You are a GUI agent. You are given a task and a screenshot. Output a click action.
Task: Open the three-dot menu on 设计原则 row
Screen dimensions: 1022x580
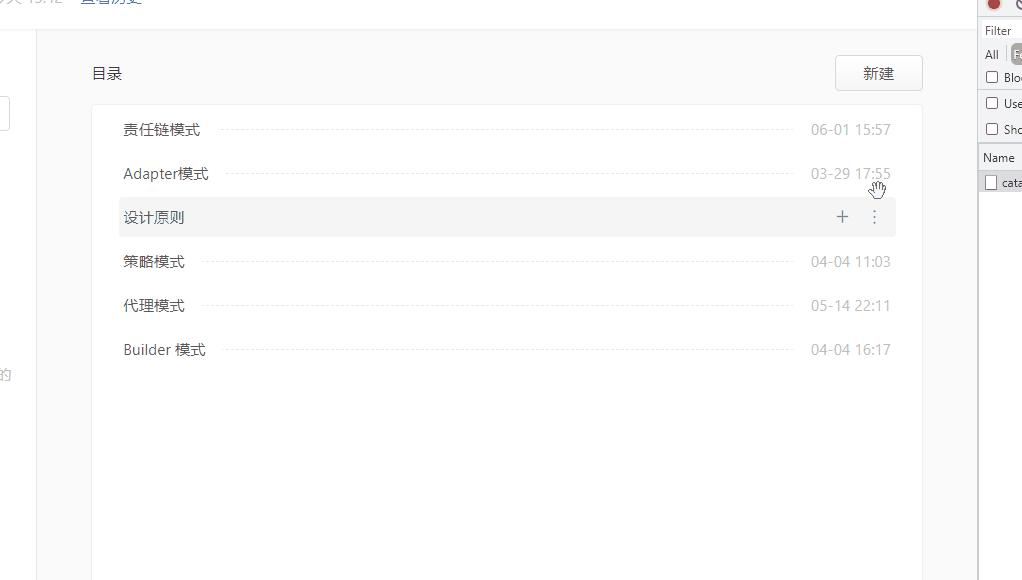(x=875, y=217)
